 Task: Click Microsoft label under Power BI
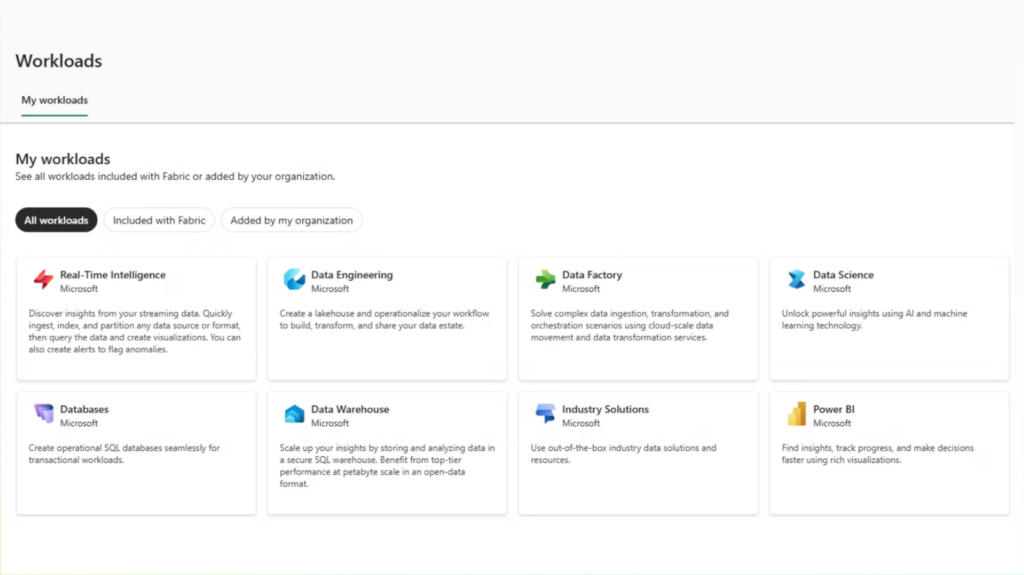[x=832, y=423]
